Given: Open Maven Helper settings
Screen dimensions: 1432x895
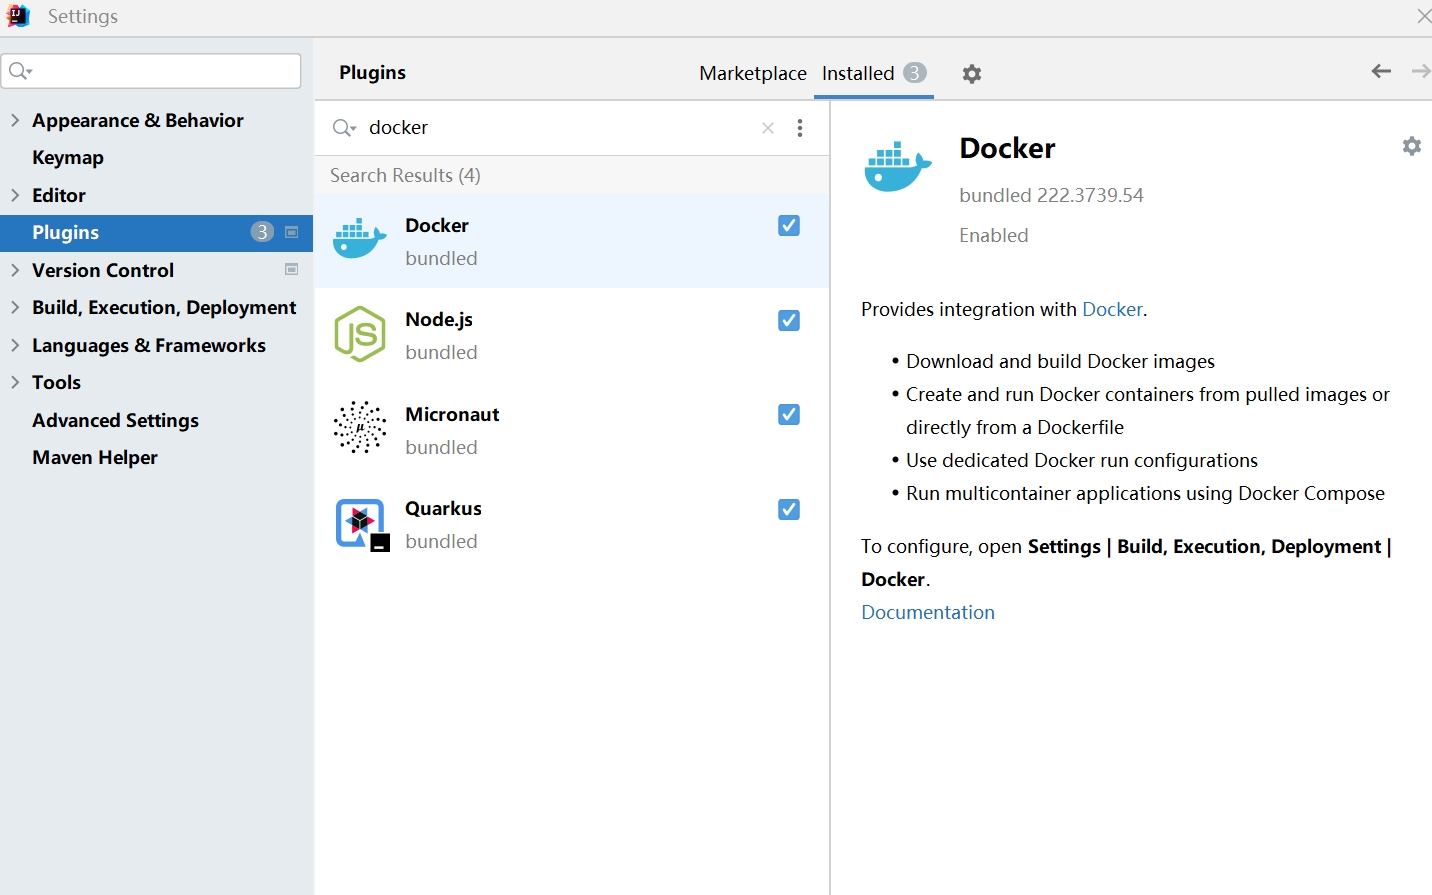Looking at the screenshot, I should [95, 457].
